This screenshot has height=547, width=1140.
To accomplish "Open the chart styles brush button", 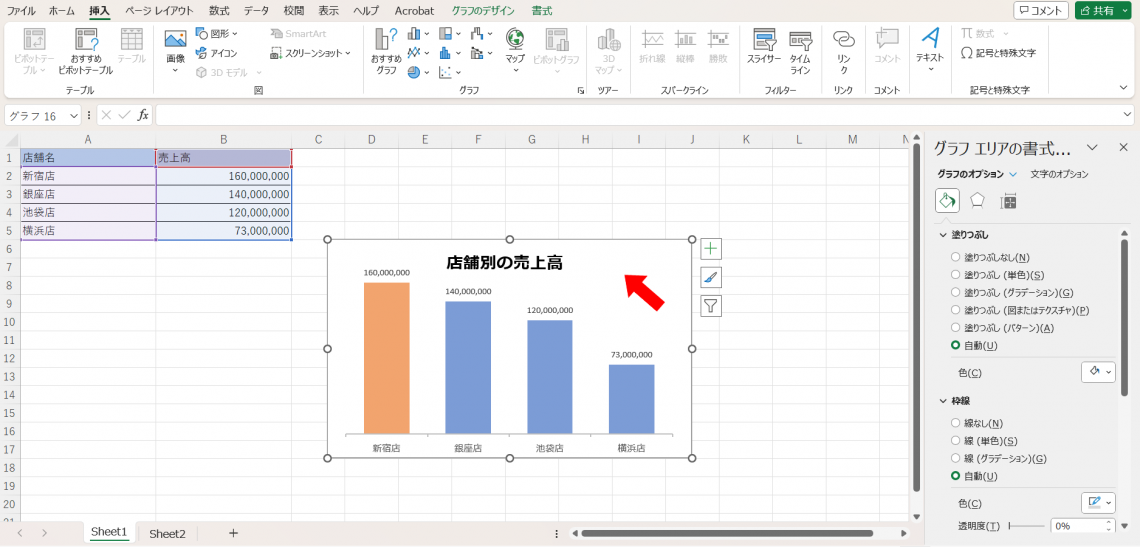I will pyautogui.click(x=710, y=278).
